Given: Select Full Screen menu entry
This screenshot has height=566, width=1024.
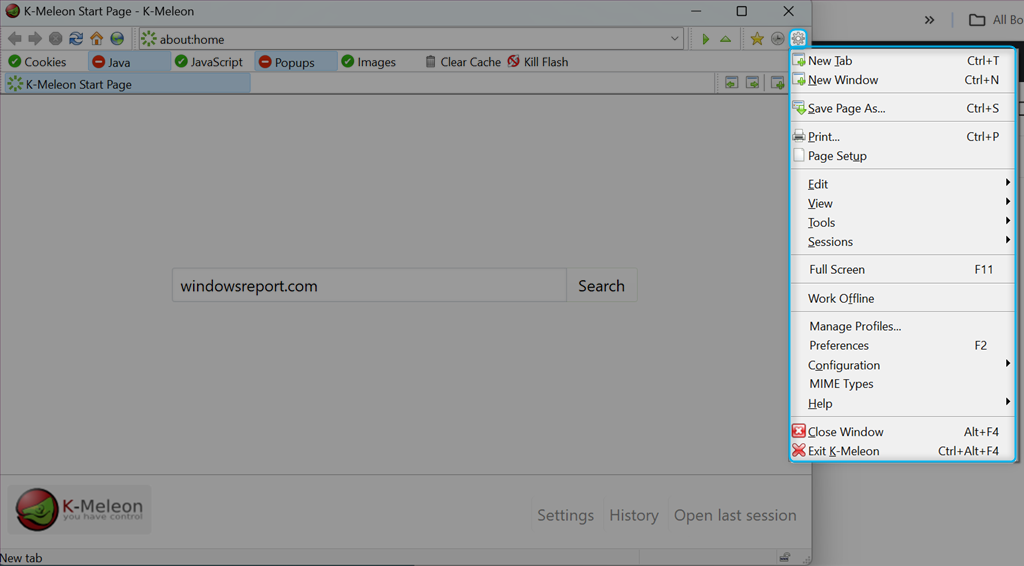Looking at the screenshot, I should [x=902, y=270].
